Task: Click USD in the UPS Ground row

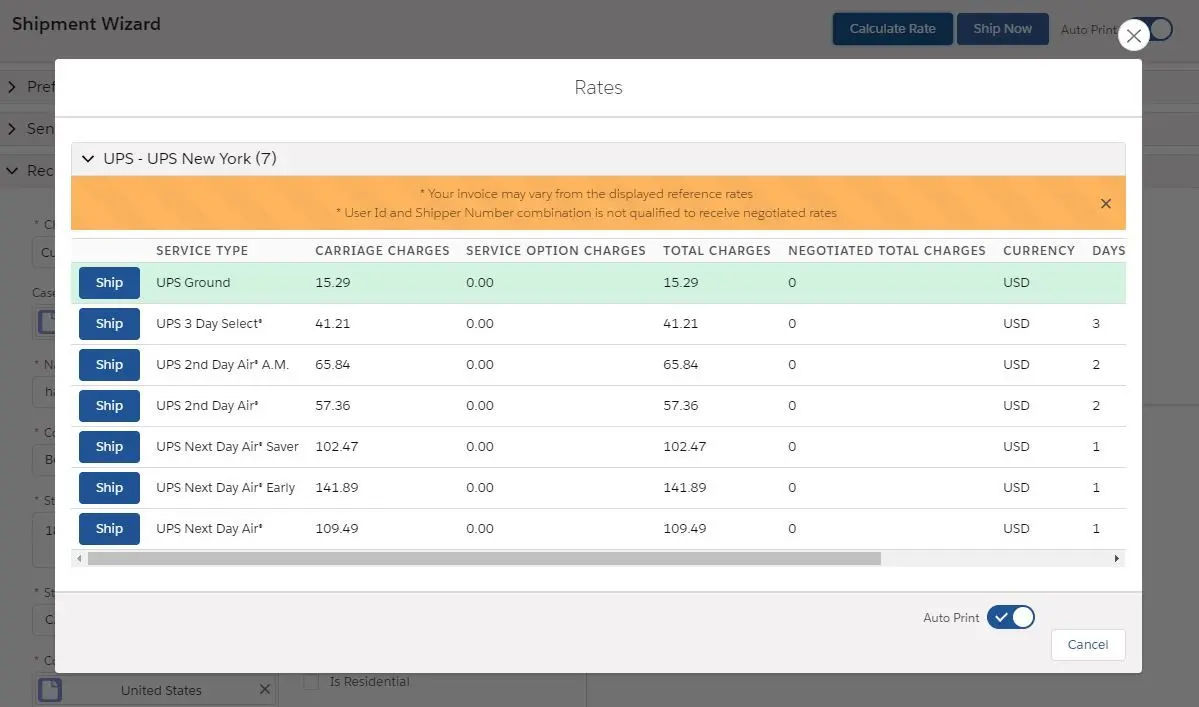Action: click(x=1016, y=283)
